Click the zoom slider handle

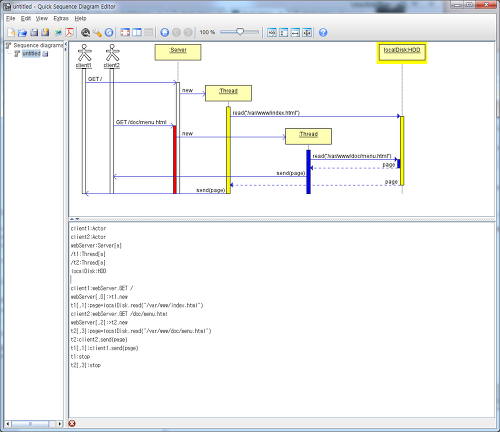click(240, 32)
